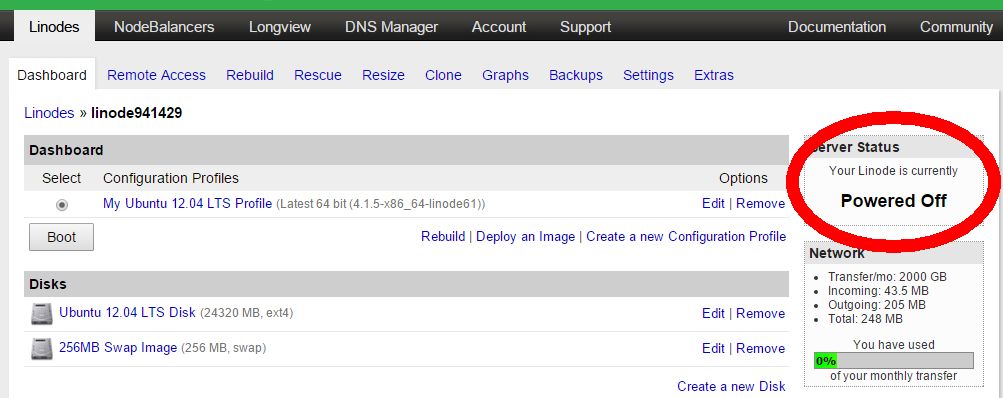Click the Transfer/mo: 2000 GB entry
Viewport: 1003px width, 398px height.
(887, 277)
